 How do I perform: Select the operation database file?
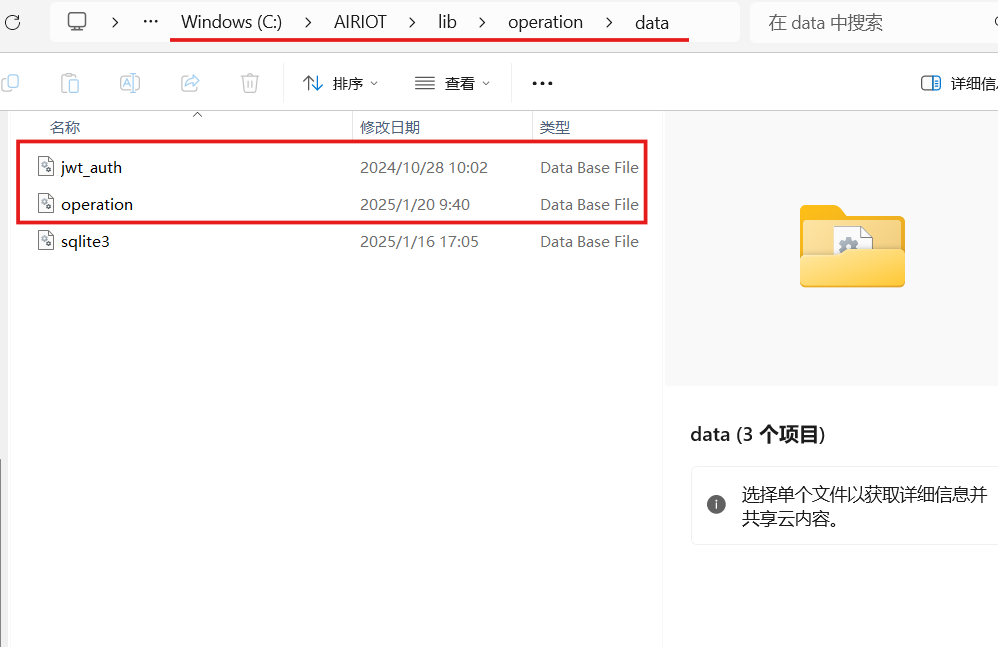point(97,204)
